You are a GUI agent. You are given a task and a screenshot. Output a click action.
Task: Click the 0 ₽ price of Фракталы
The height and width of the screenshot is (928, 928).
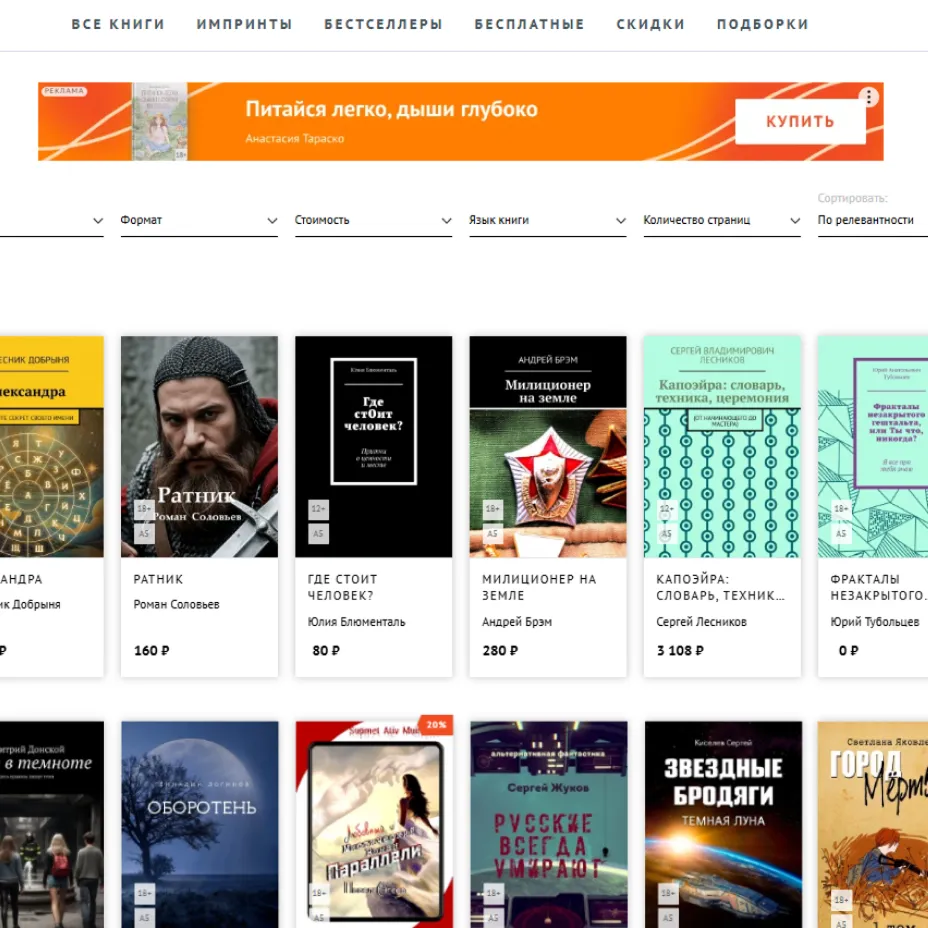pyautogui.click(x=848, y=650)
